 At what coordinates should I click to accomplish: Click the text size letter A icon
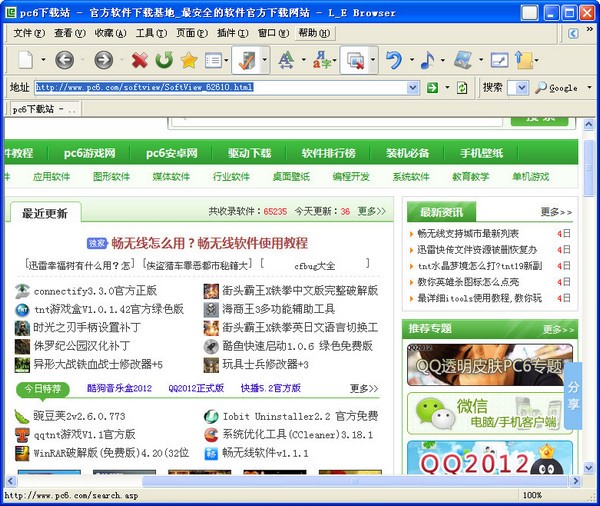(x=286, y=60)
